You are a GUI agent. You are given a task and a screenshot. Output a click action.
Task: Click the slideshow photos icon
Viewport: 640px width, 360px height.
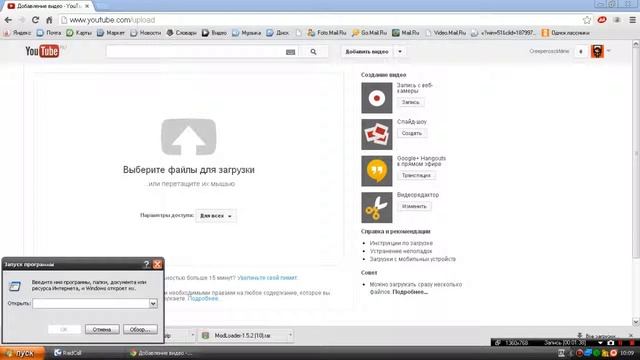(377, 134)
